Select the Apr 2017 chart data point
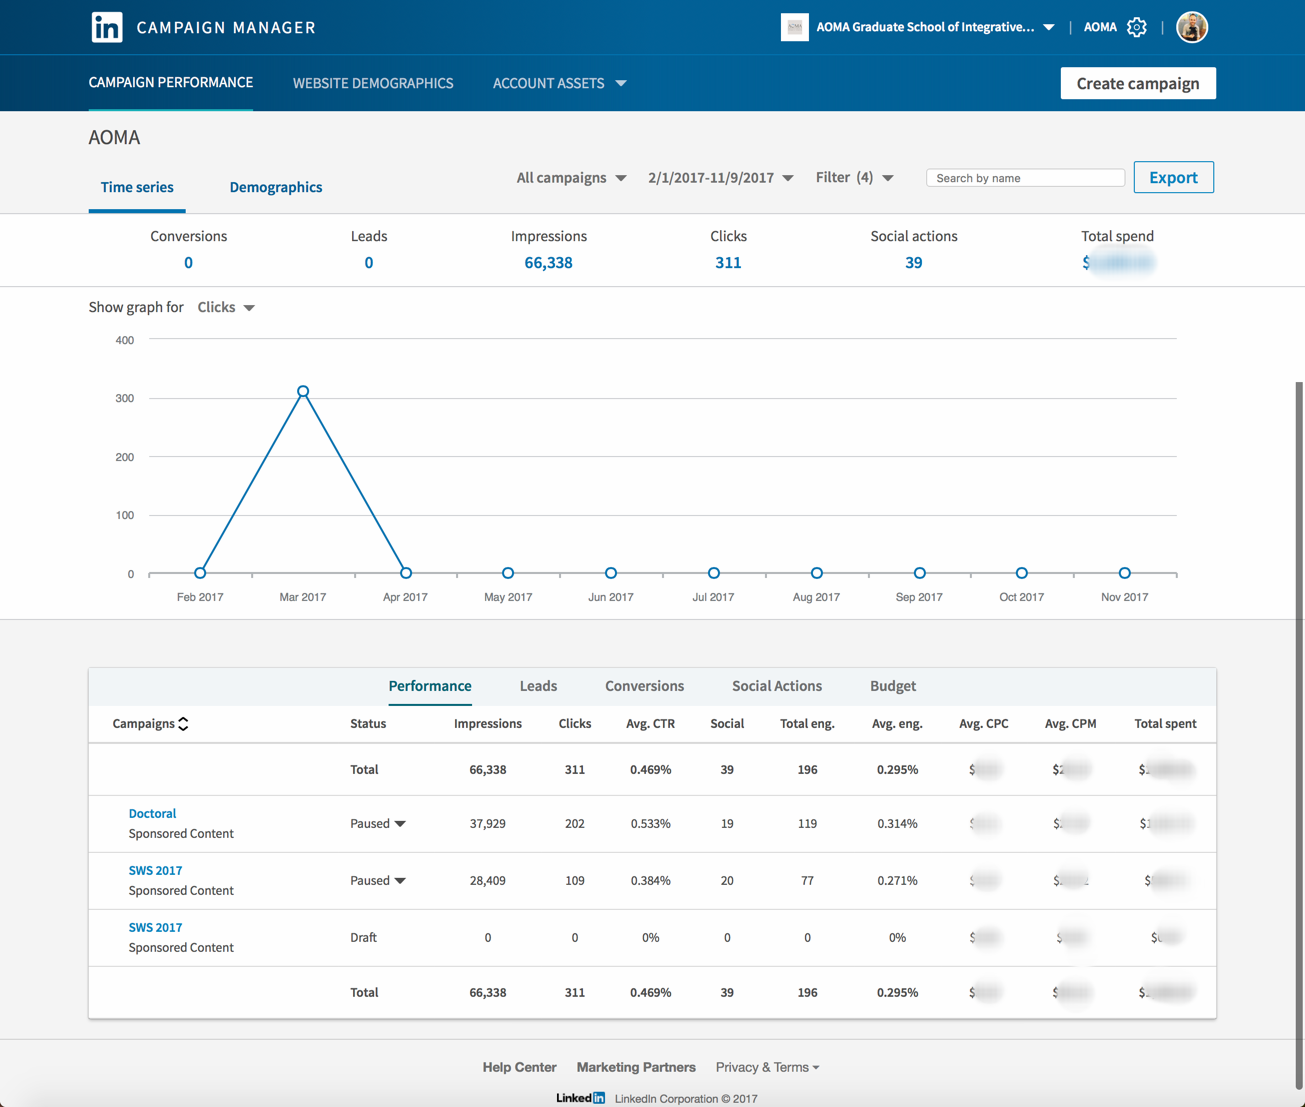 pyautogui.click(x=406, y=573)
